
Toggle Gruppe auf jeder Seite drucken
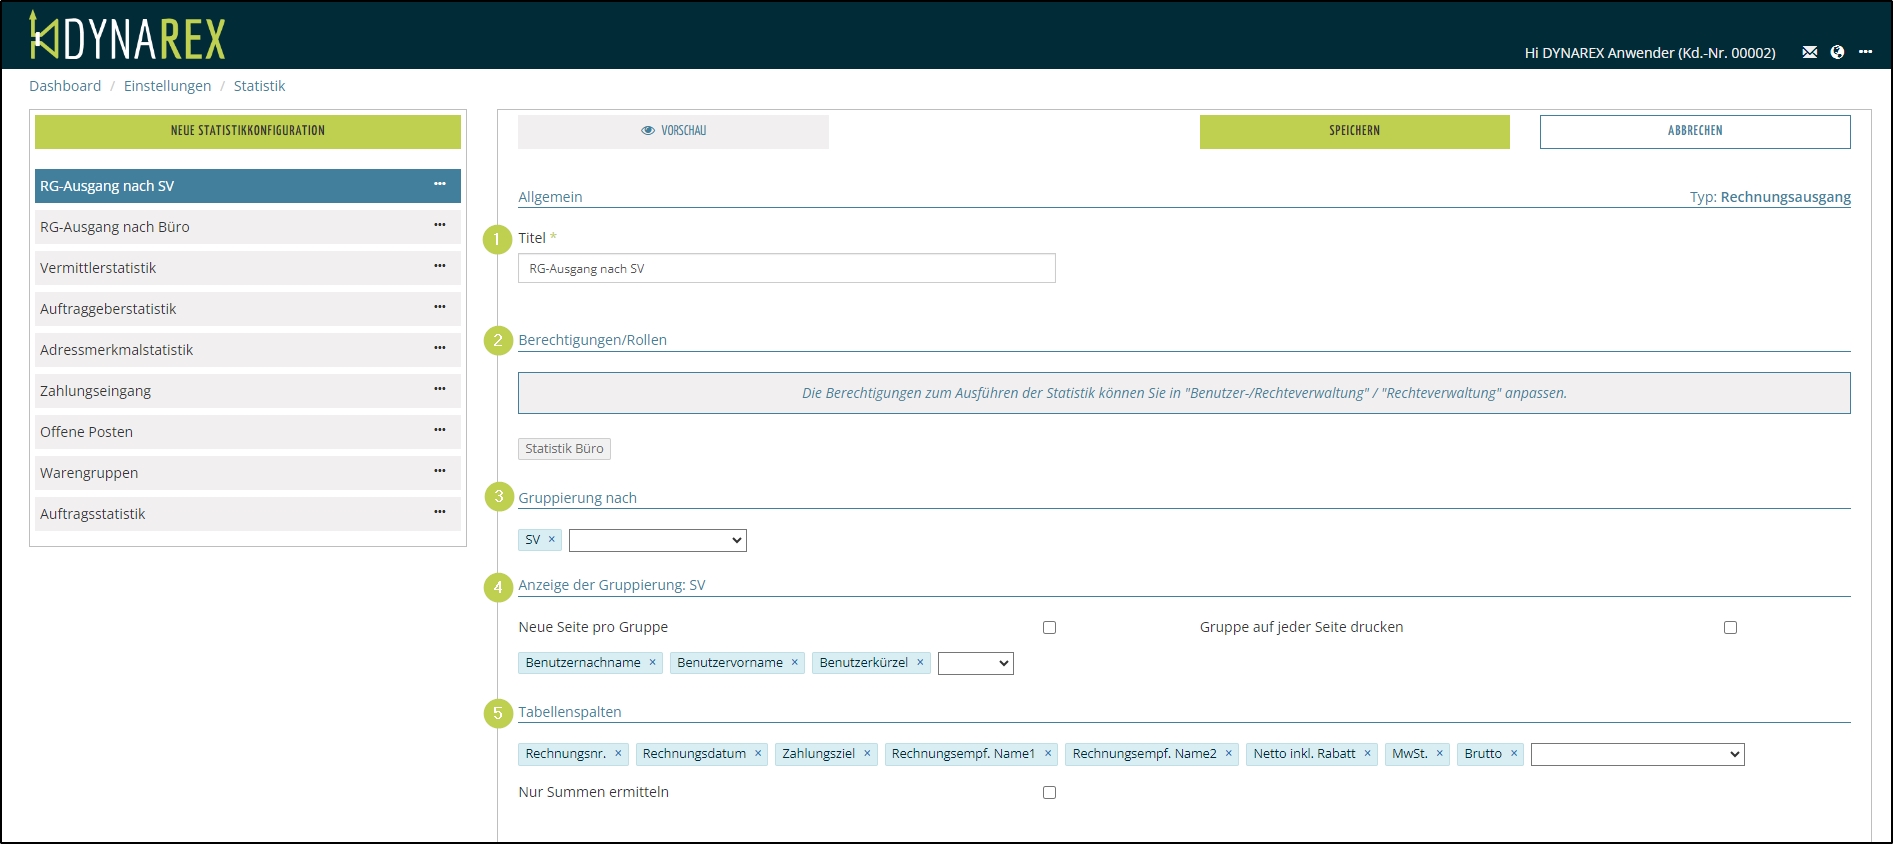1730,628
